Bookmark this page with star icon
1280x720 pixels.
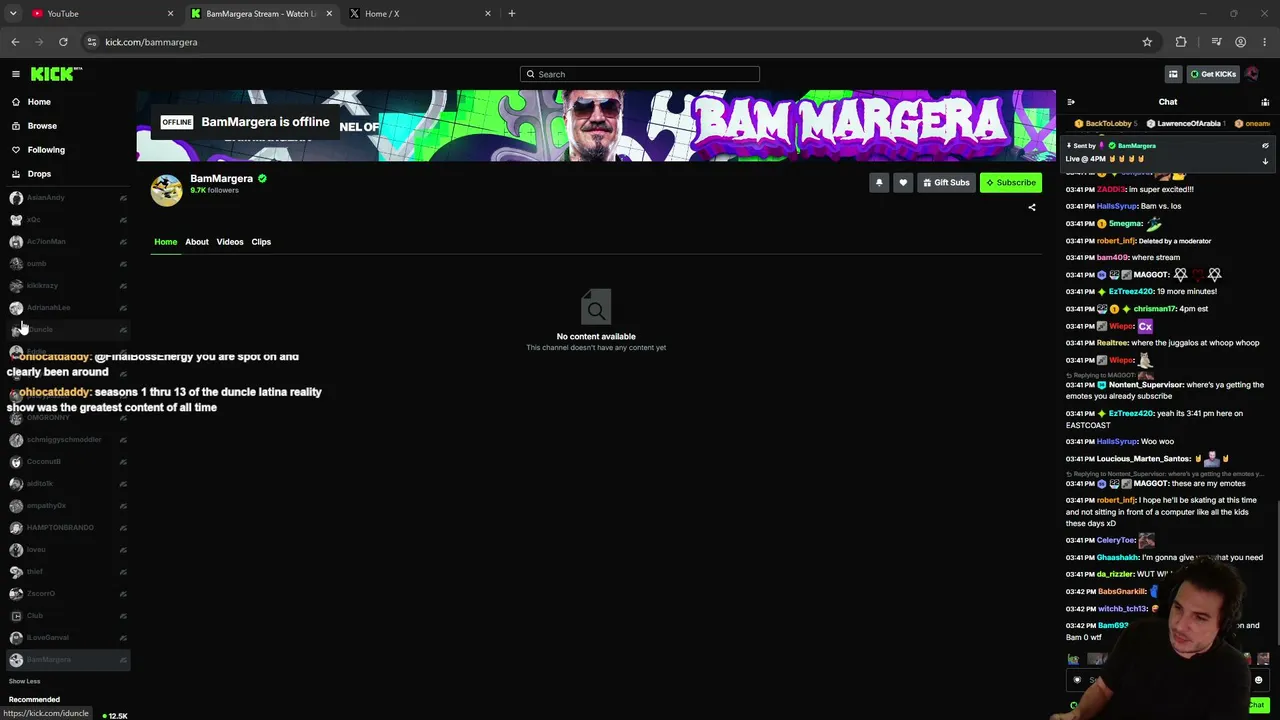[x=1147, y=42]
